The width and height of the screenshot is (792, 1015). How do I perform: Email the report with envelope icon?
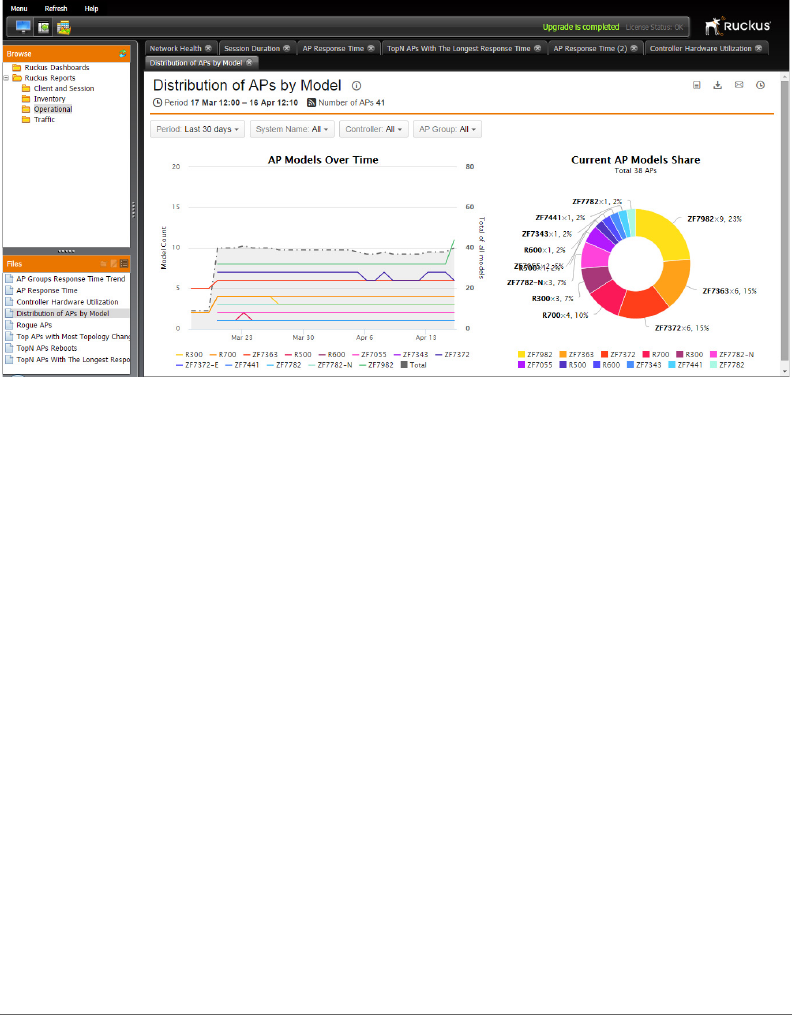739,85
